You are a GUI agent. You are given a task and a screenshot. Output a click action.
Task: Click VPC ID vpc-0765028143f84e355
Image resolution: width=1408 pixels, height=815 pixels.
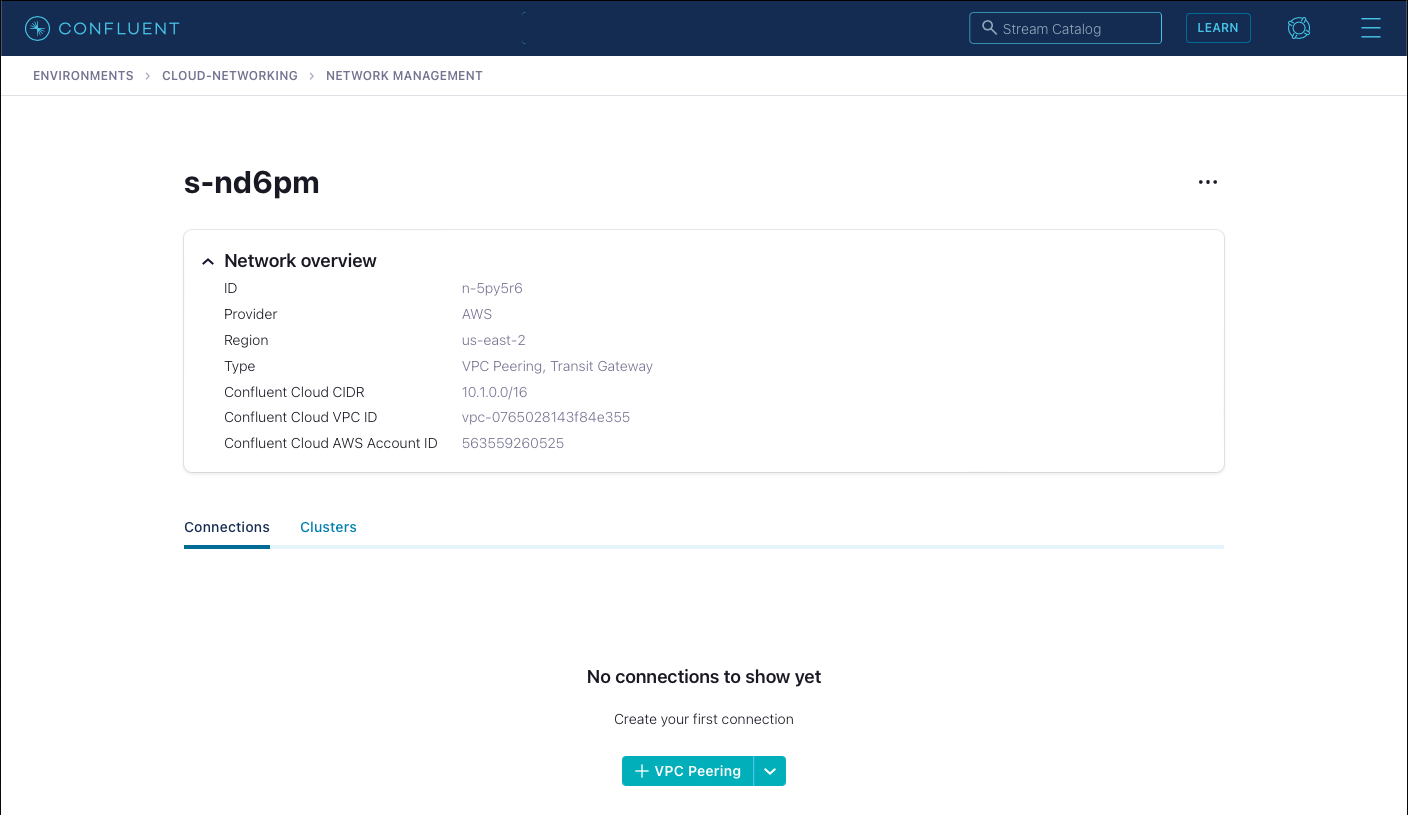tap(546, 417)
